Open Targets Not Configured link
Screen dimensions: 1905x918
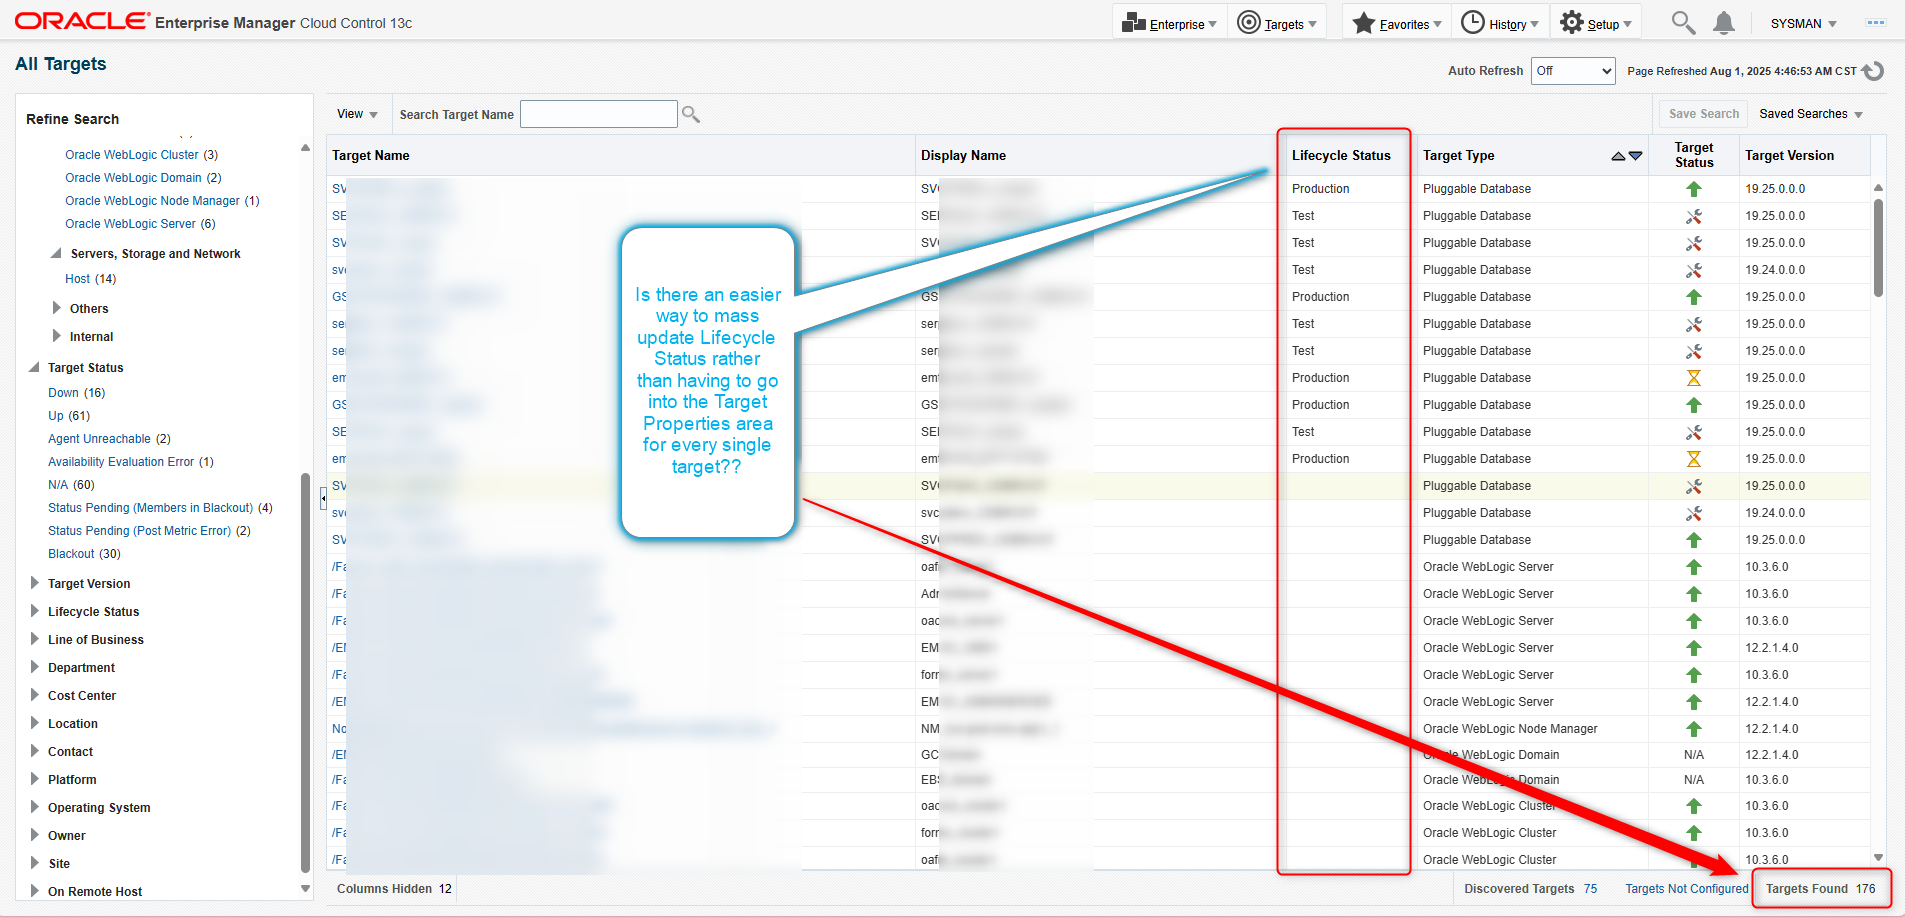1687,889
